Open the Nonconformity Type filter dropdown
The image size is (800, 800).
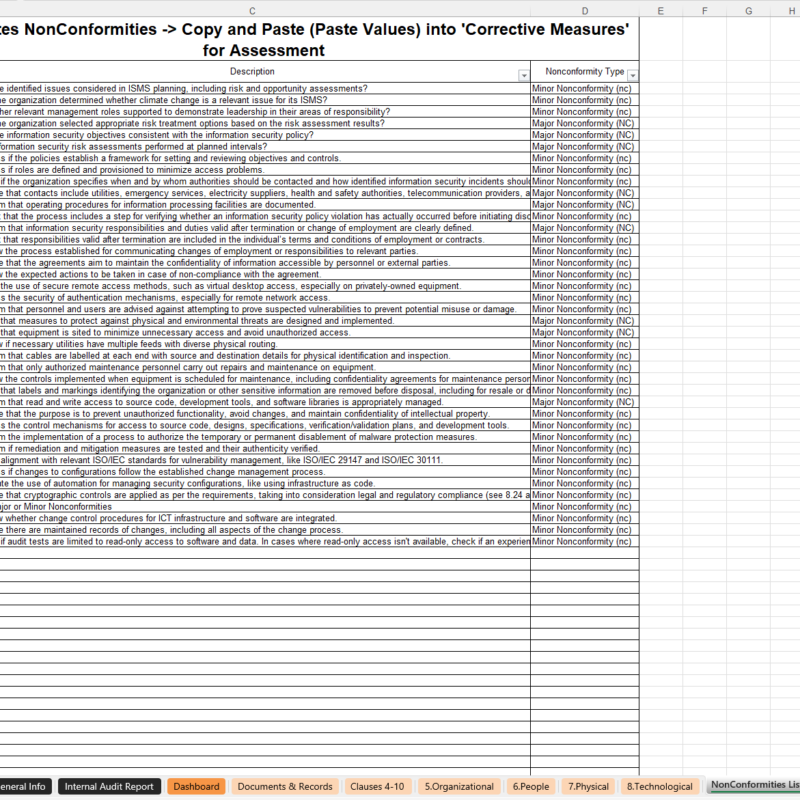(632, 76)
